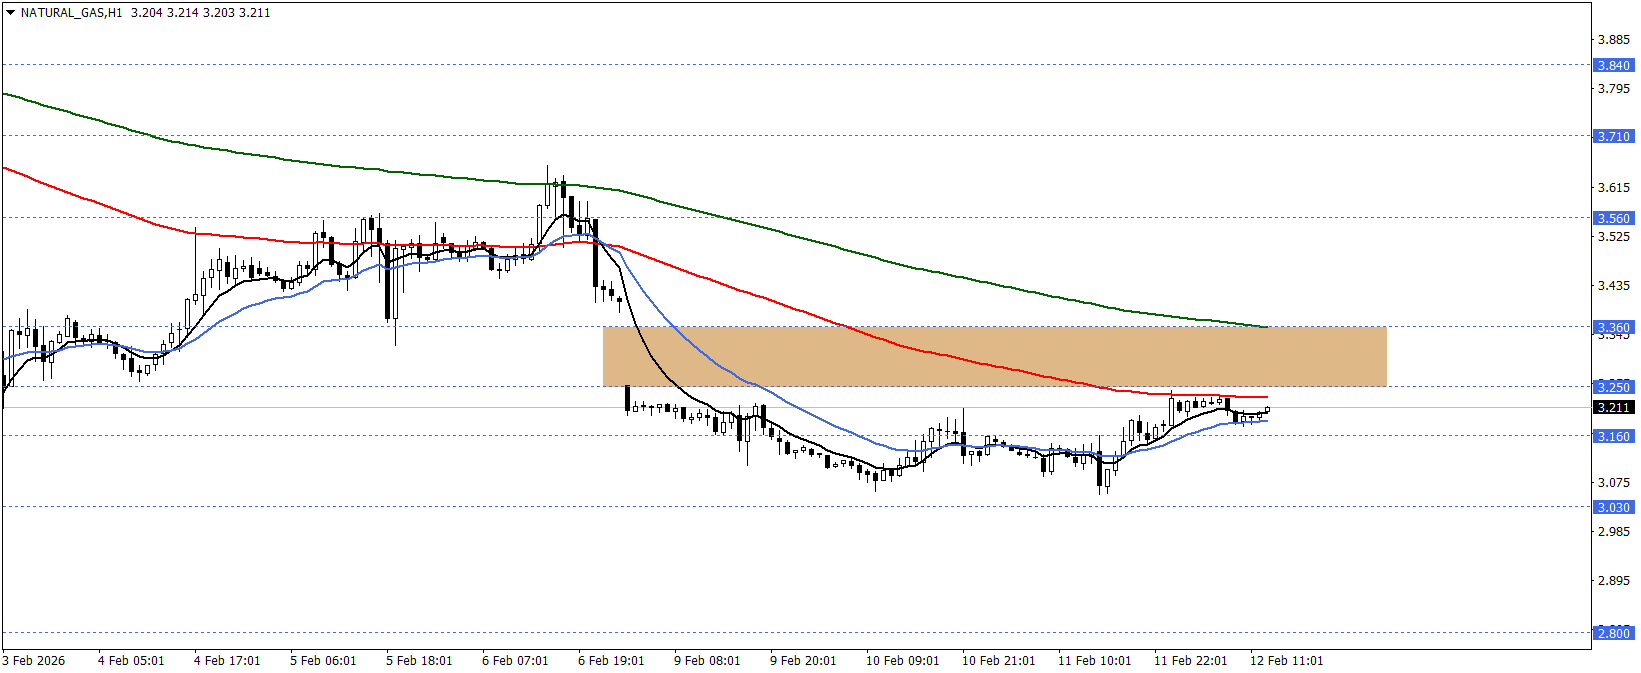Click the black current price 3.211 tag

click(x=1612, y=407)
